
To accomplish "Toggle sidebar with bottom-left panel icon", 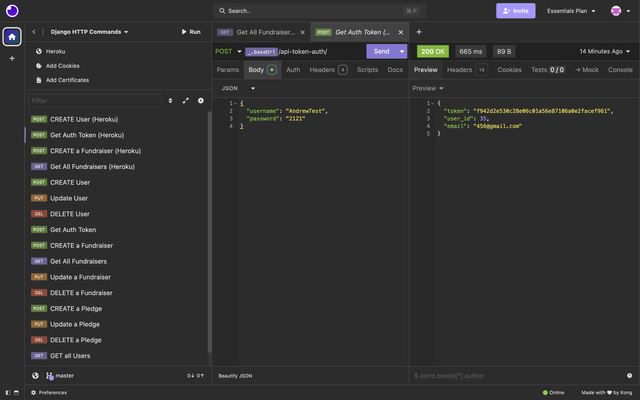I will click(8, 393).
